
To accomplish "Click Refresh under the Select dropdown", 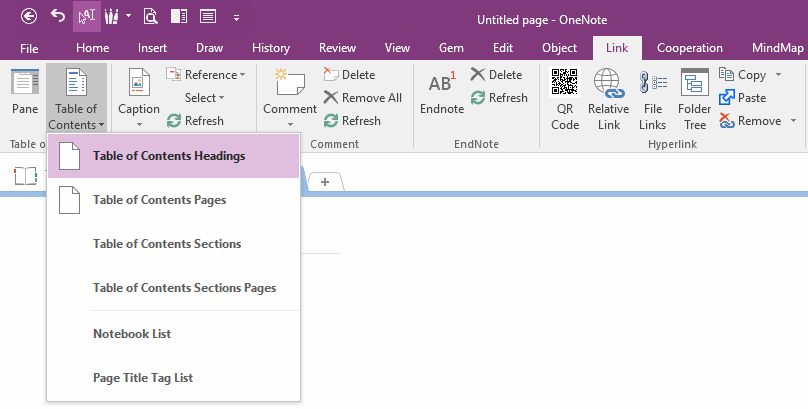I will click(x=195, y=121).
